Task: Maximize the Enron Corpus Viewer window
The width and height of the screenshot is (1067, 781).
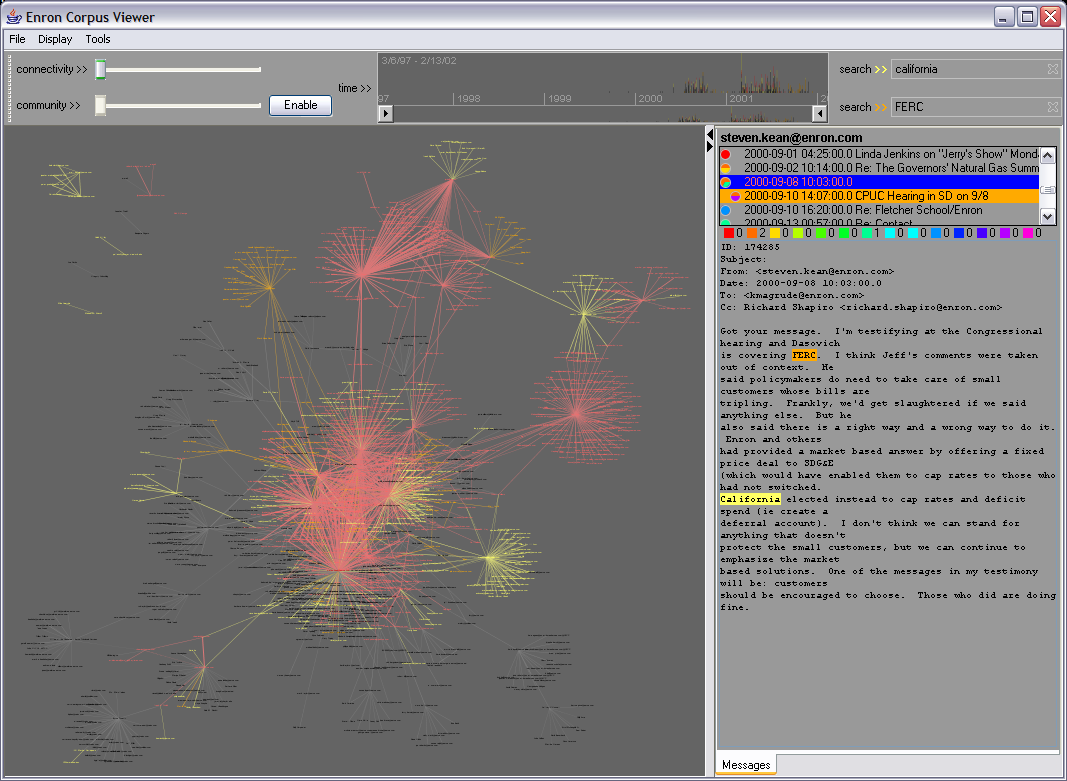Action: point(1027,16)
